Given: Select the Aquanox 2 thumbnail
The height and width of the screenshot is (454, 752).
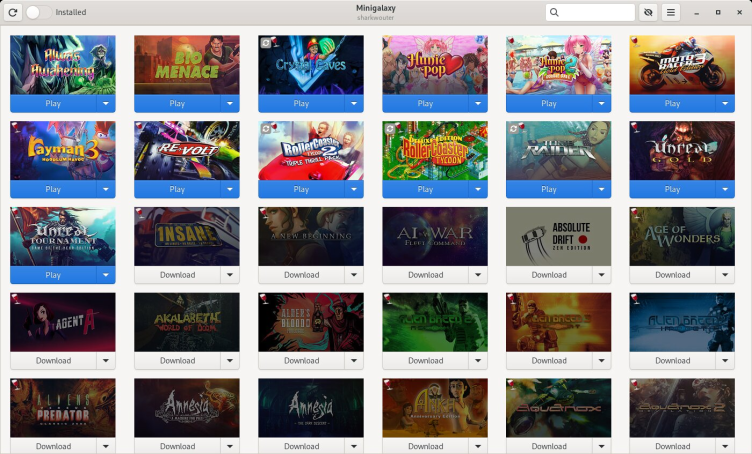Looking at the screenshot, I should tap(682, 408).
